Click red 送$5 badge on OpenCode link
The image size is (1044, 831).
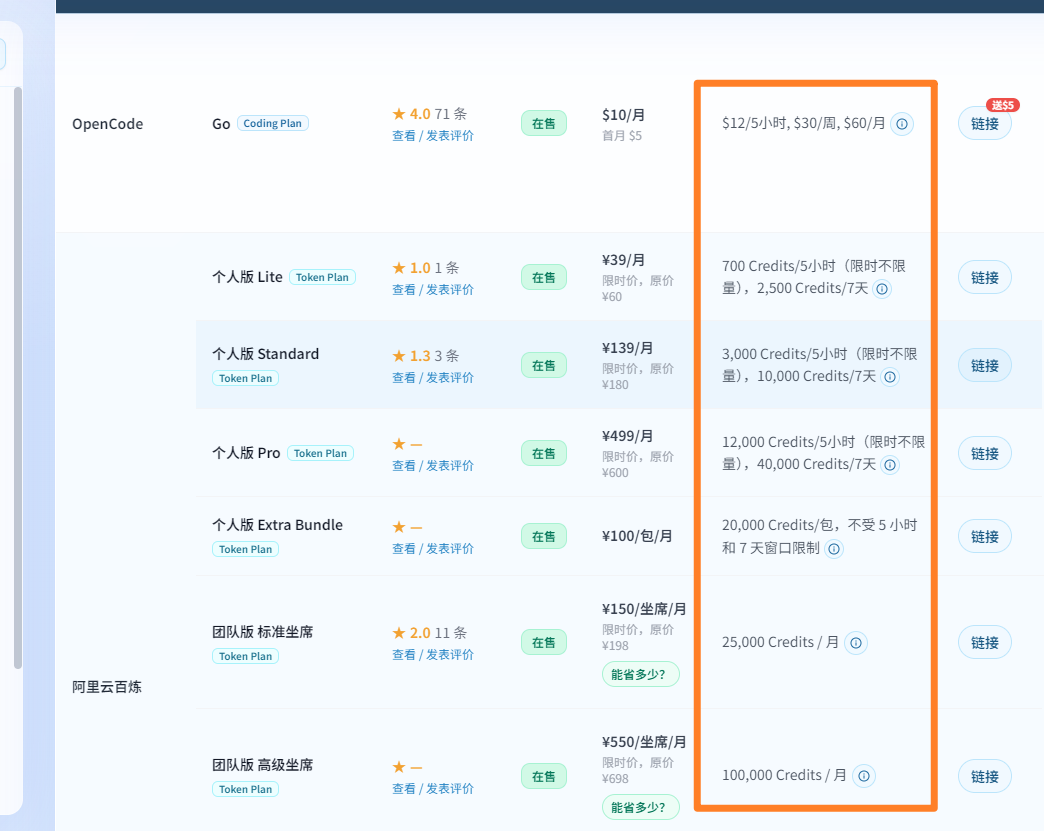point(1003,105)
